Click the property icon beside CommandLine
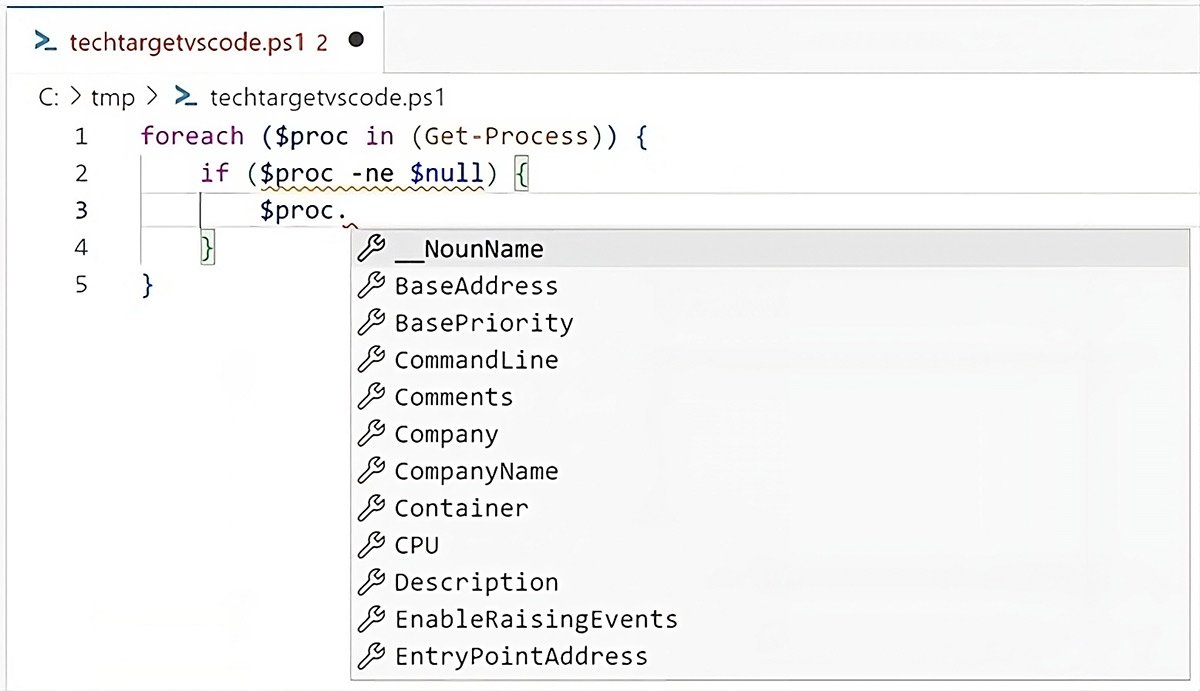 pos(371,360)
